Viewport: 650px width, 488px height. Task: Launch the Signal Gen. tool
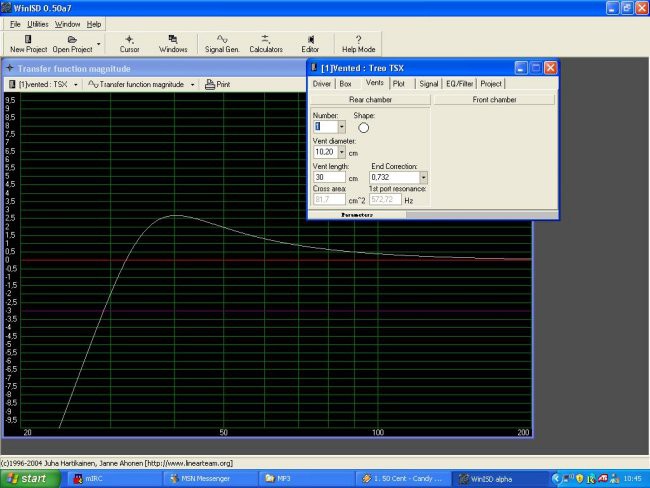pyautogui.click(x=222, y=44)
